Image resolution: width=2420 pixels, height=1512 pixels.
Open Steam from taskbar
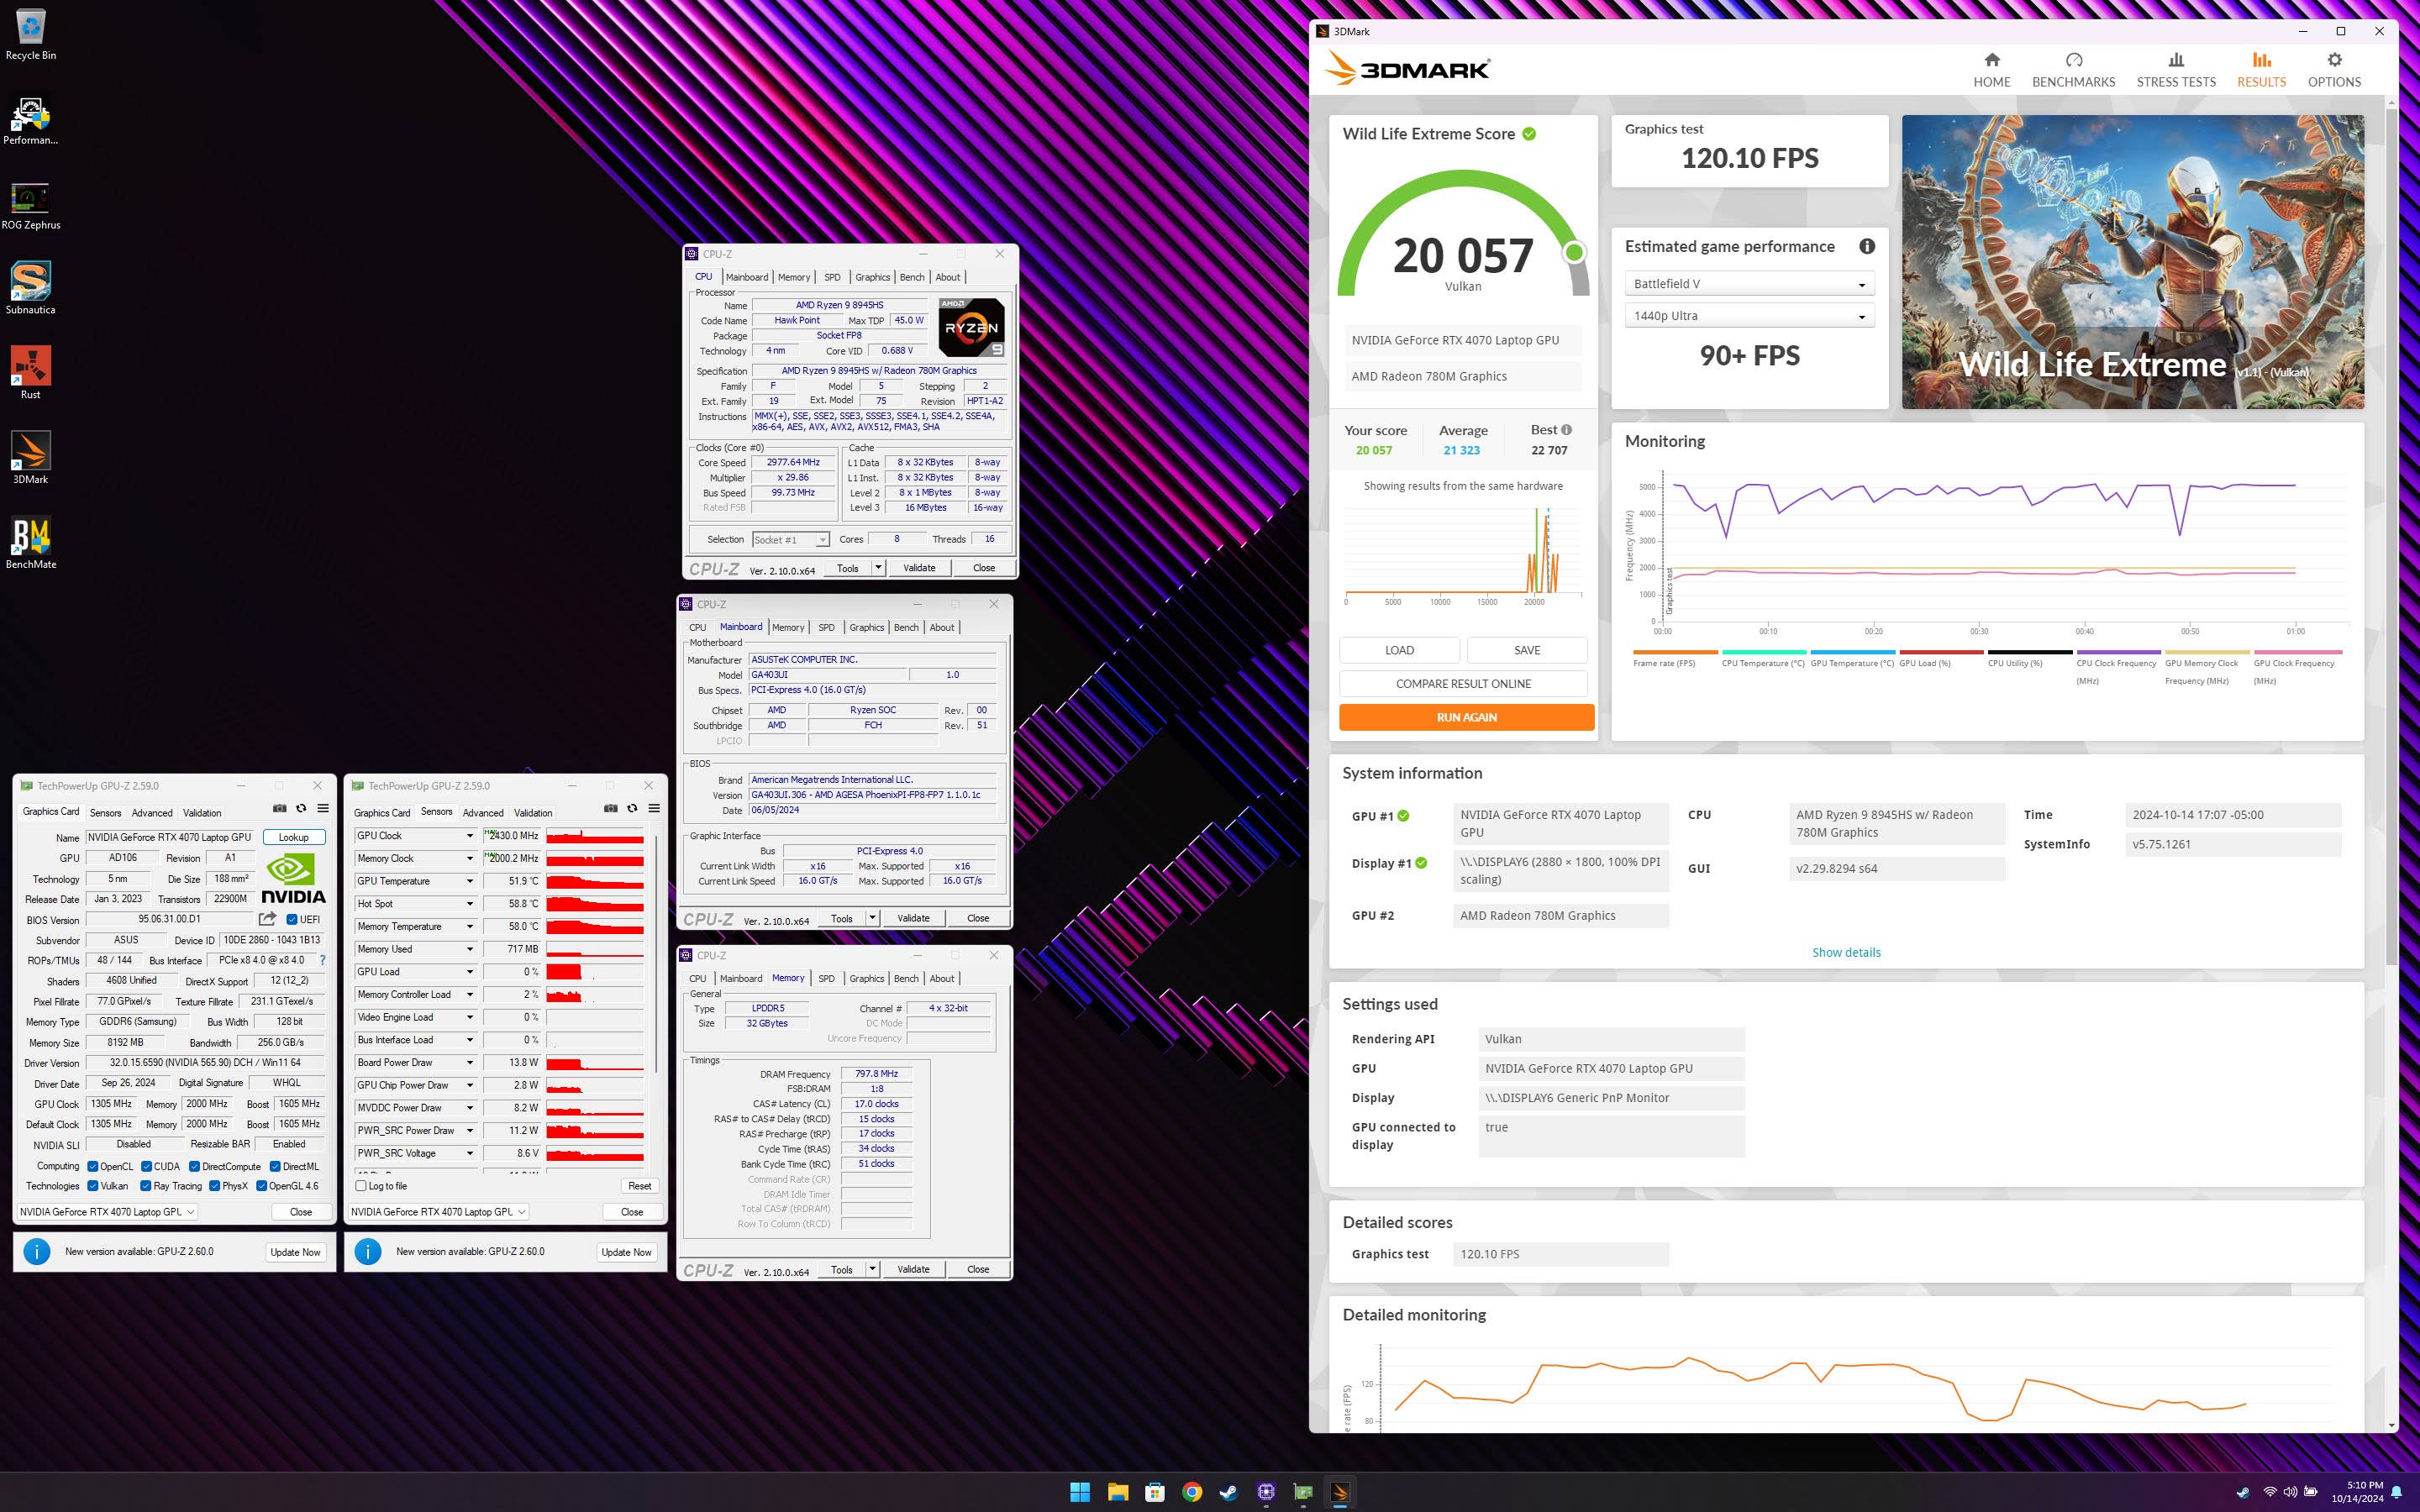[x=1228, y=1492]
